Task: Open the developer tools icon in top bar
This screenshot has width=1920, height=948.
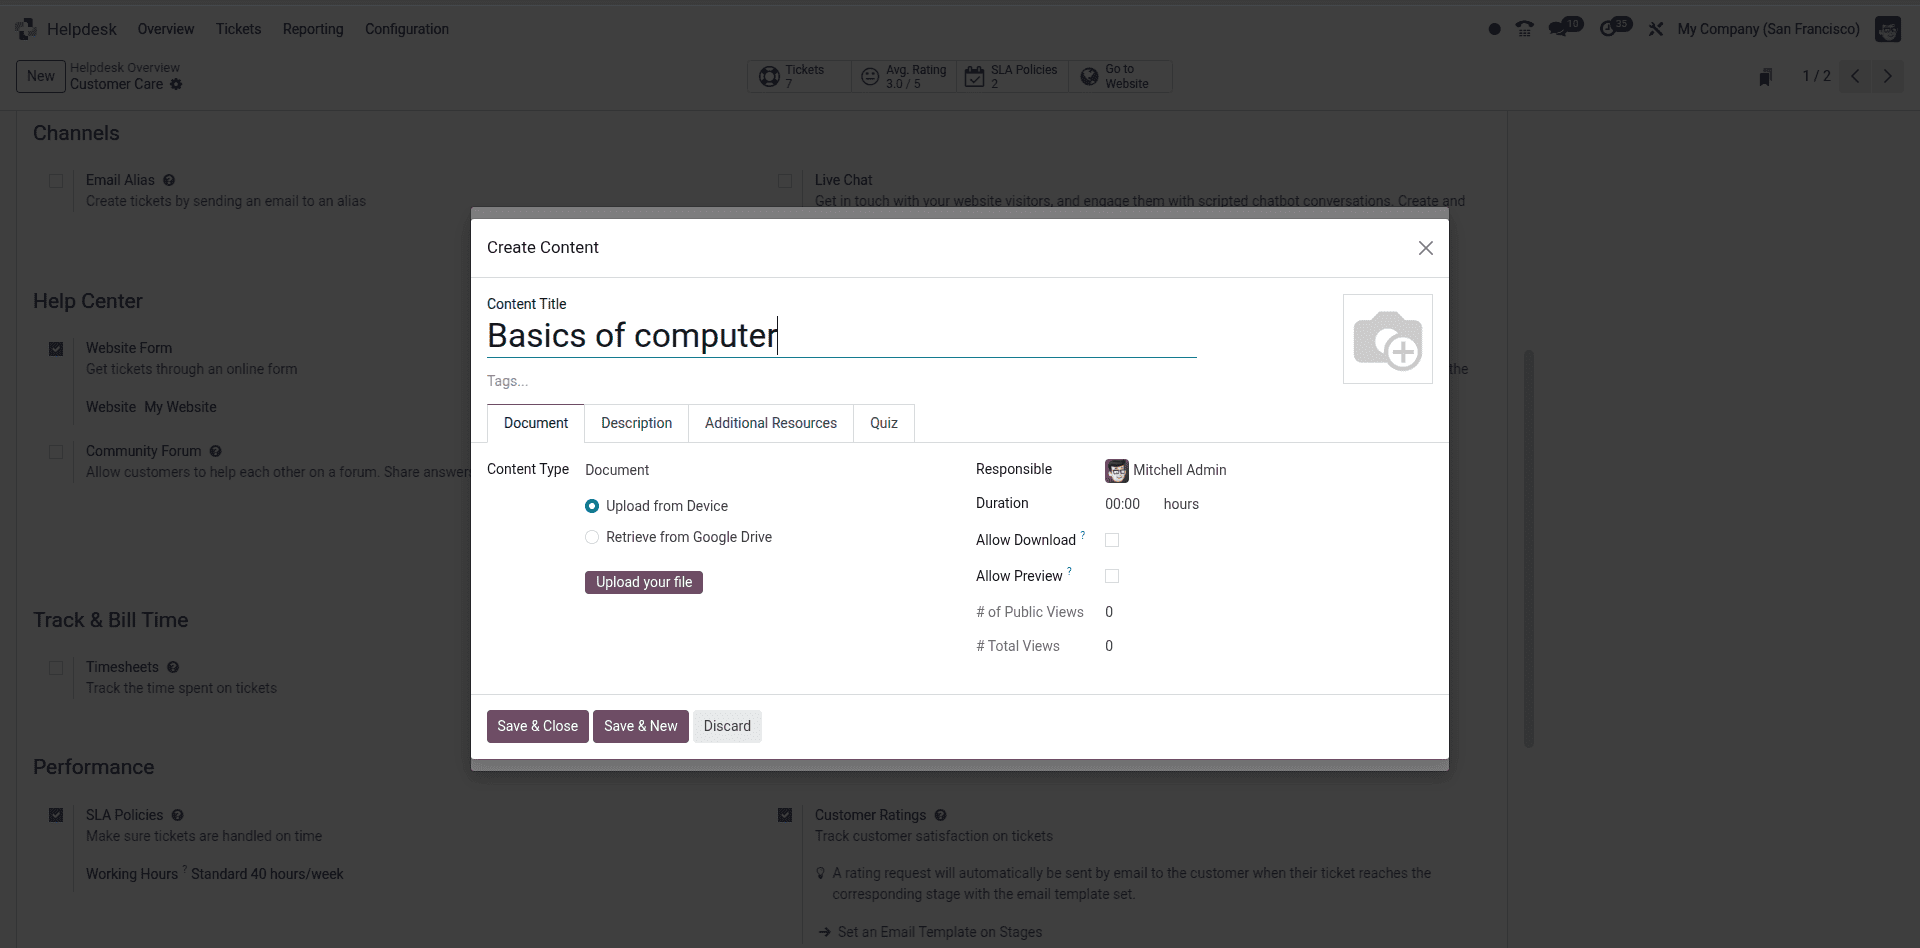Action: tap(1656, 28)
